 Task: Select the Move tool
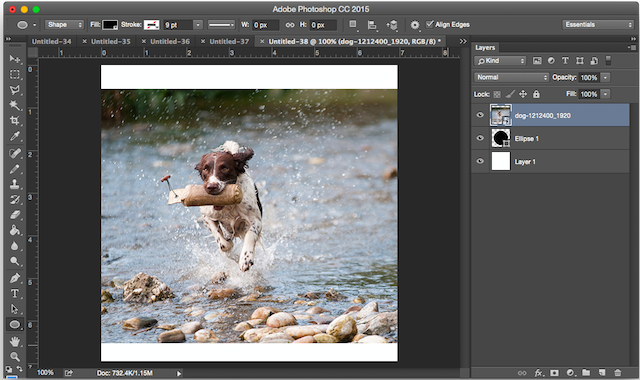15,59
